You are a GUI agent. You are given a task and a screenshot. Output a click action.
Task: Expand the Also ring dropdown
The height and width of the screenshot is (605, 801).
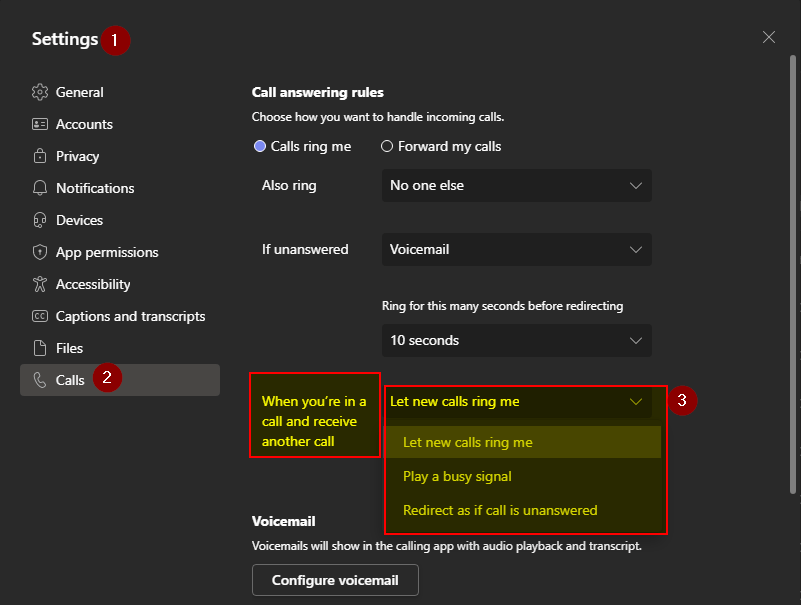[516, 185]
